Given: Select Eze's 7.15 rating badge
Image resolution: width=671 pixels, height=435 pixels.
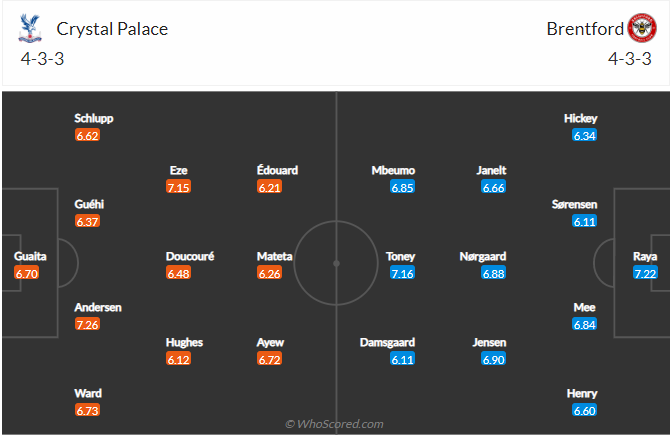Looking at the screenshot, I should coord(179,187).
